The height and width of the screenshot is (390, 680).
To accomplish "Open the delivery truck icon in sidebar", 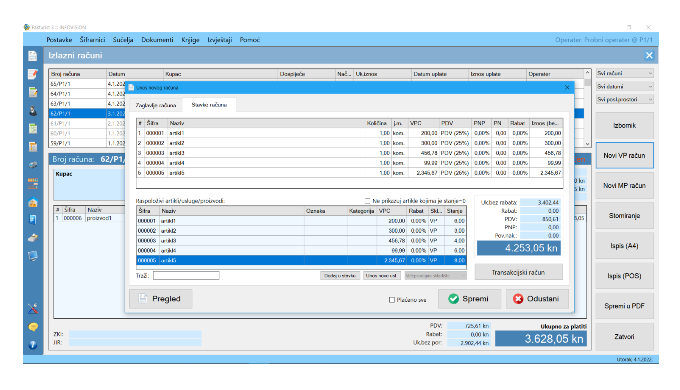I will [x=33, y=165].
